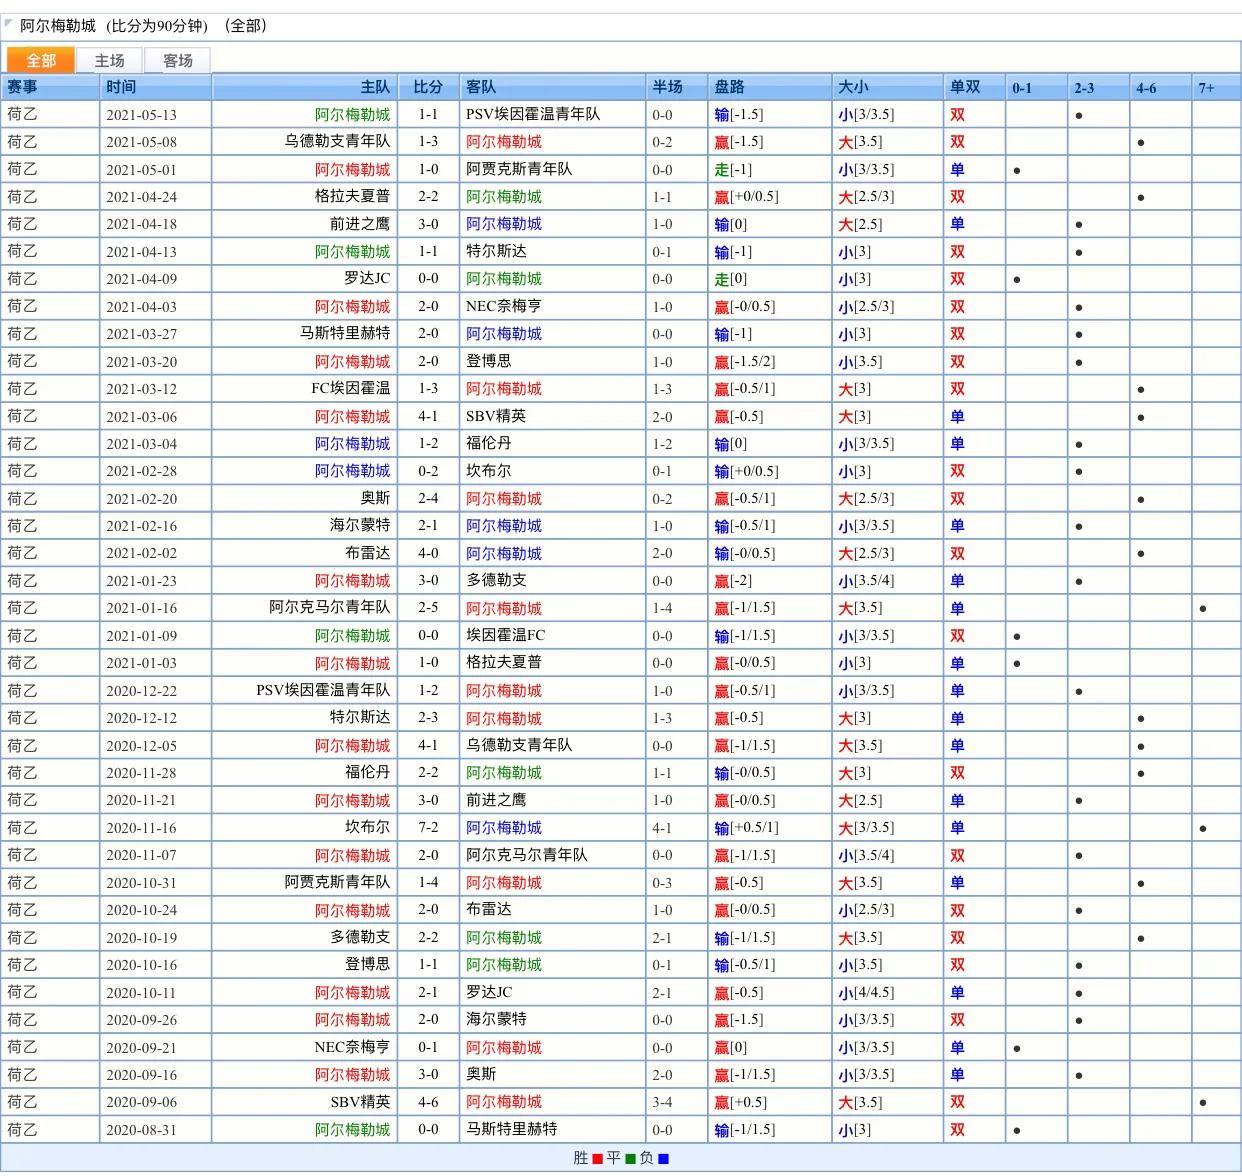The image size is (1242, 1176).
Task: Open PSV埃因霍温青年队 in the 2021-05-13 match
Action: pyautogui.click(x=533, y=115)
